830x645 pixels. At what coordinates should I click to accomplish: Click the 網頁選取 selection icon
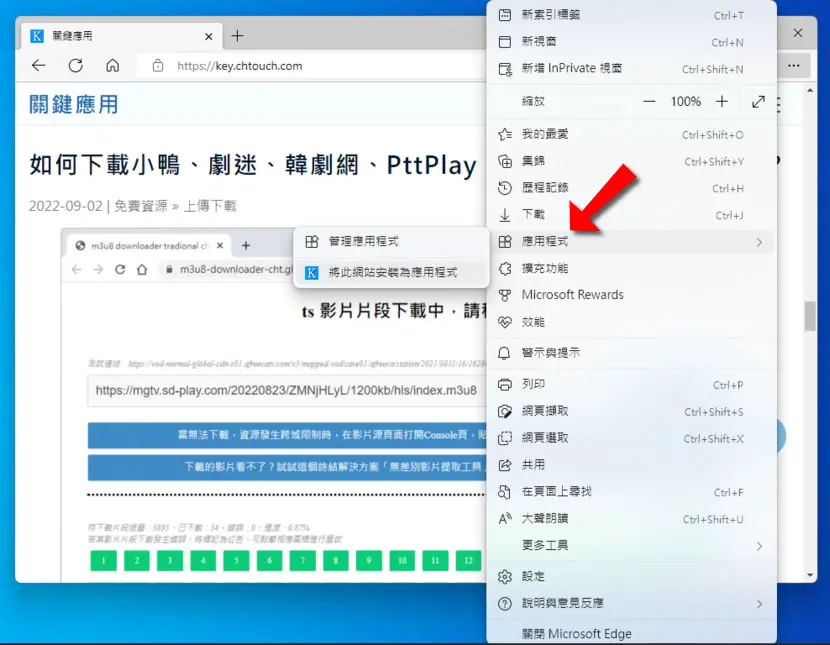505,438
